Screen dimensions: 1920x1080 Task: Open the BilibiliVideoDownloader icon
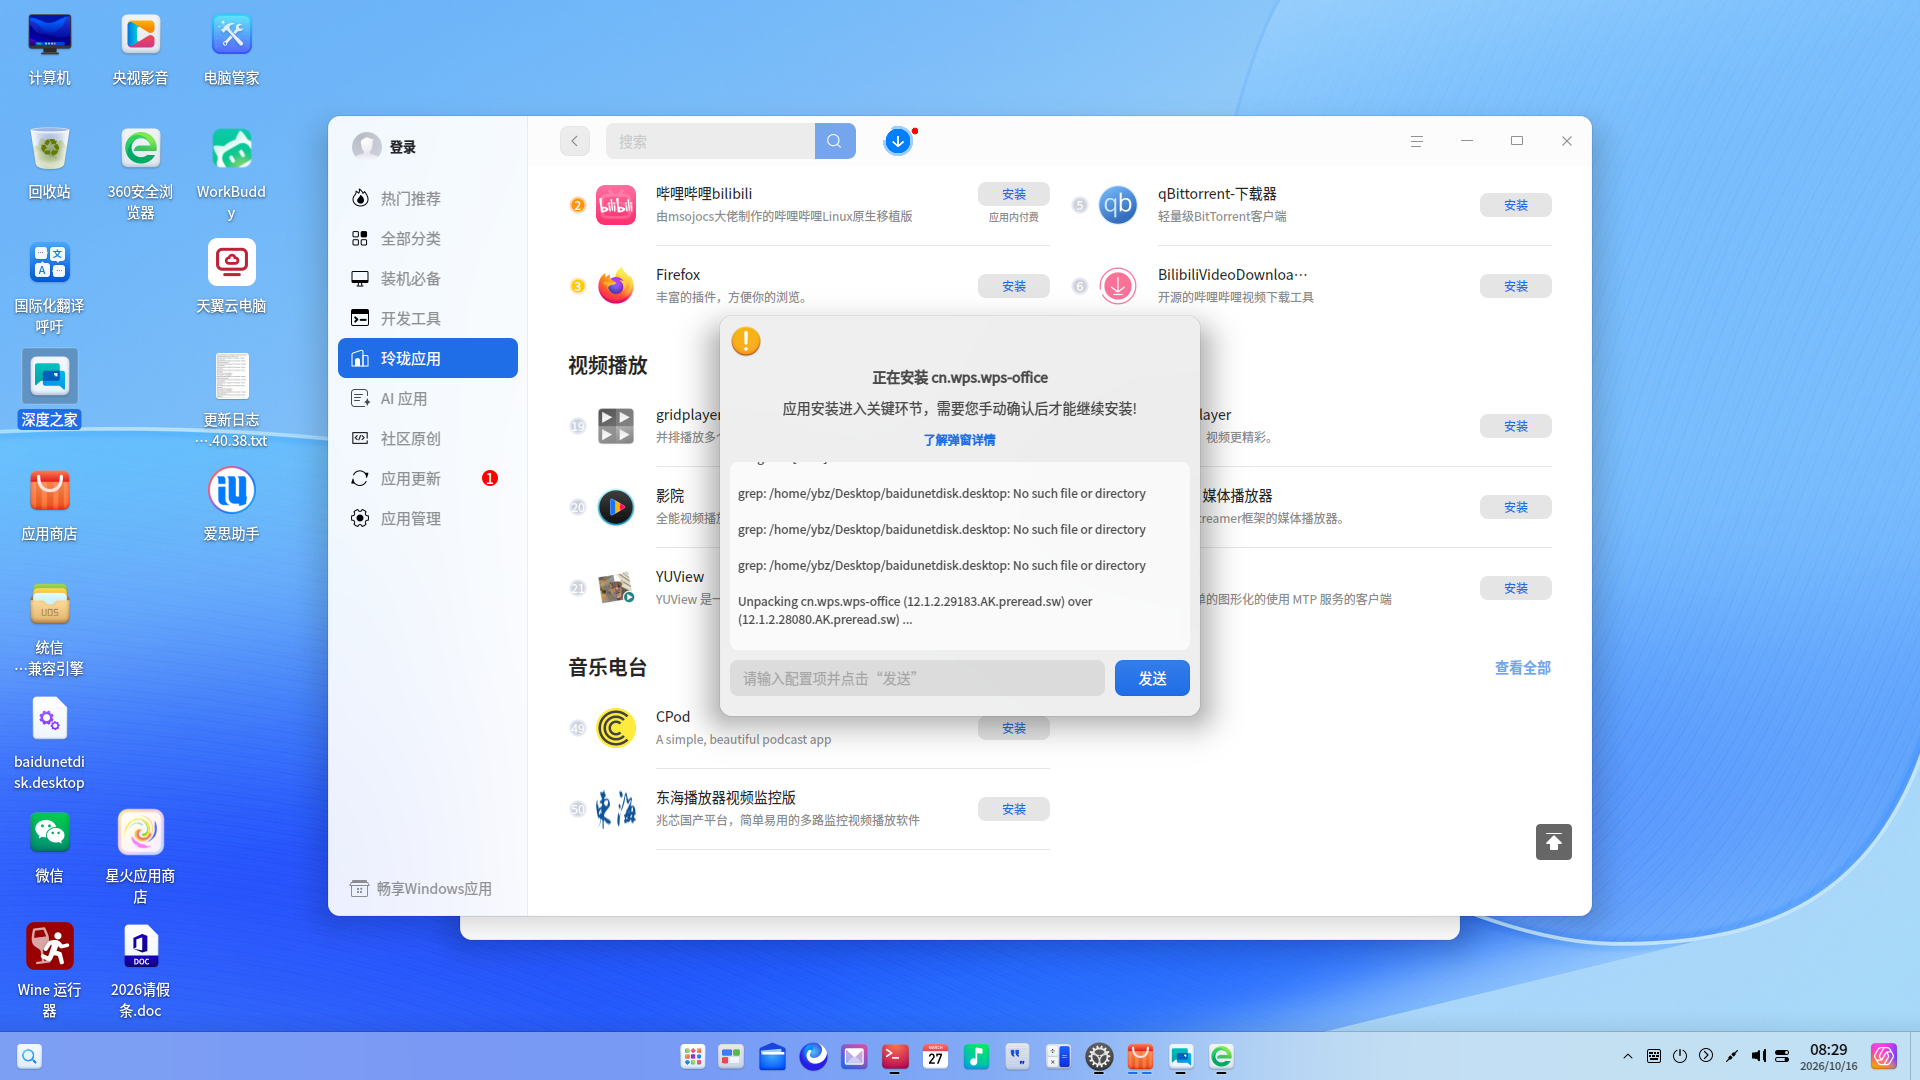point(1118,286)
